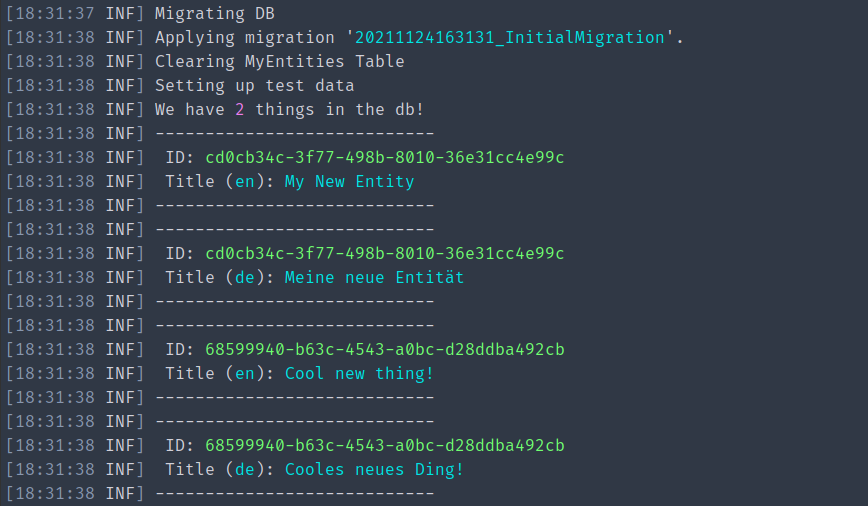Screen dimensions: 868x506
Task: Click the GUID directly above 'My New Entity'
Action: pyautogui.click(x=384, y=157)
